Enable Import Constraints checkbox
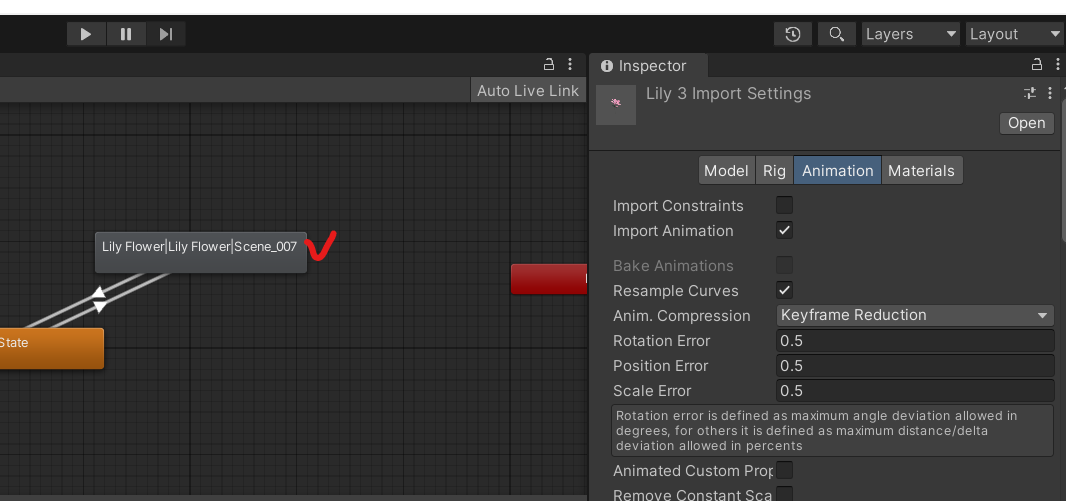 click(785, 205)
